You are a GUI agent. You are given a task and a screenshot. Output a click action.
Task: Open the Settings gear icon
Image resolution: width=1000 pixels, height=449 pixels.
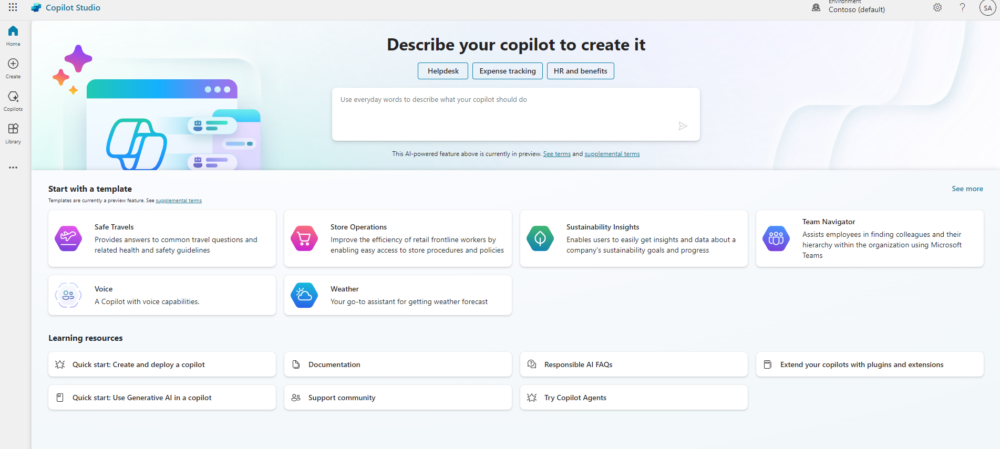[937, 7]
